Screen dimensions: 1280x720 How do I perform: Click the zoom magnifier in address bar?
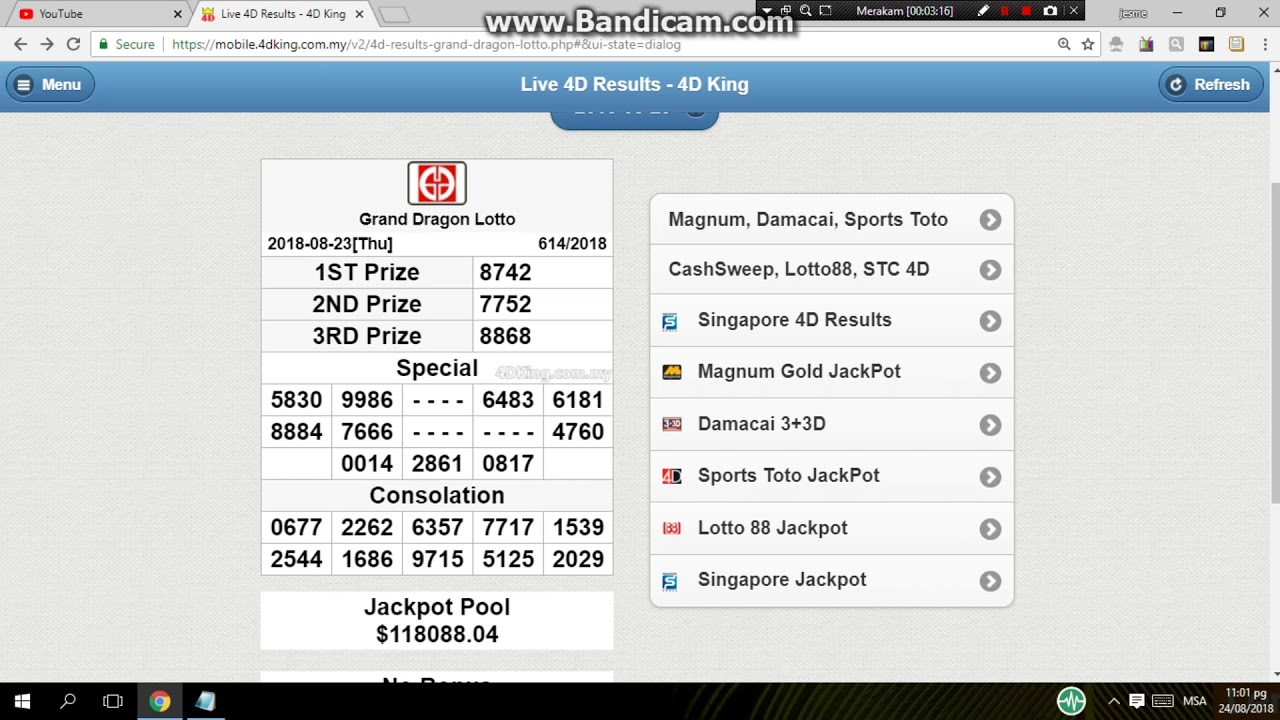pyautogui.click(x=1064, y=44)
